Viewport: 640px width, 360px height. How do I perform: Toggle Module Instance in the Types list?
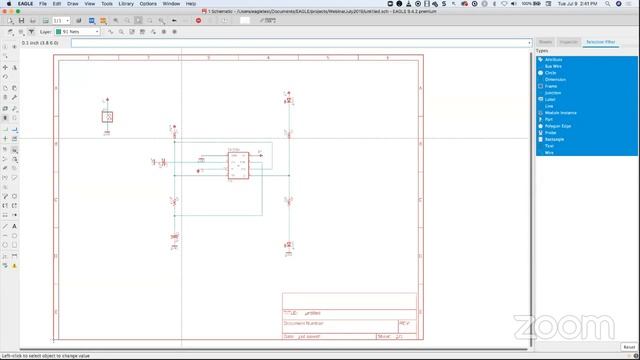[587, 113]
